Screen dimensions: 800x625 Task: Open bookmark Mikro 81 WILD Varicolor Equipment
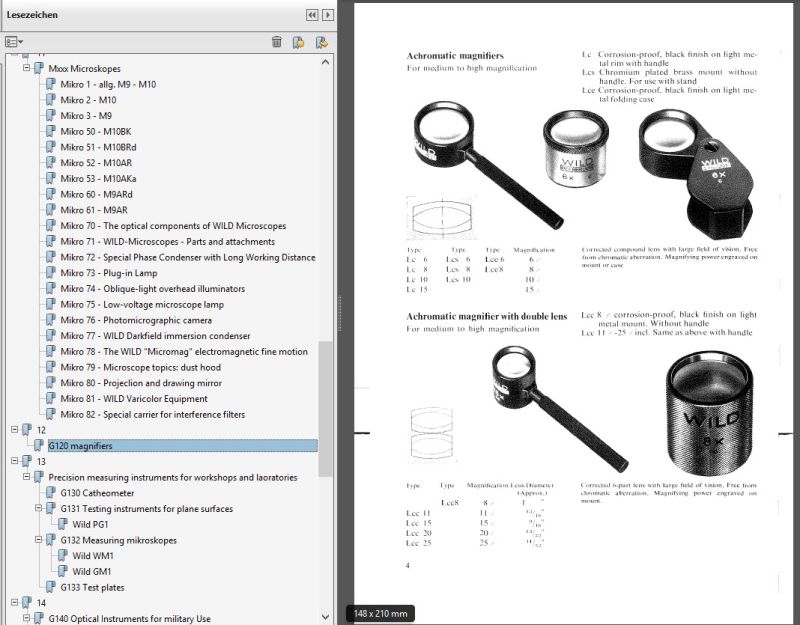click(134, 398)
